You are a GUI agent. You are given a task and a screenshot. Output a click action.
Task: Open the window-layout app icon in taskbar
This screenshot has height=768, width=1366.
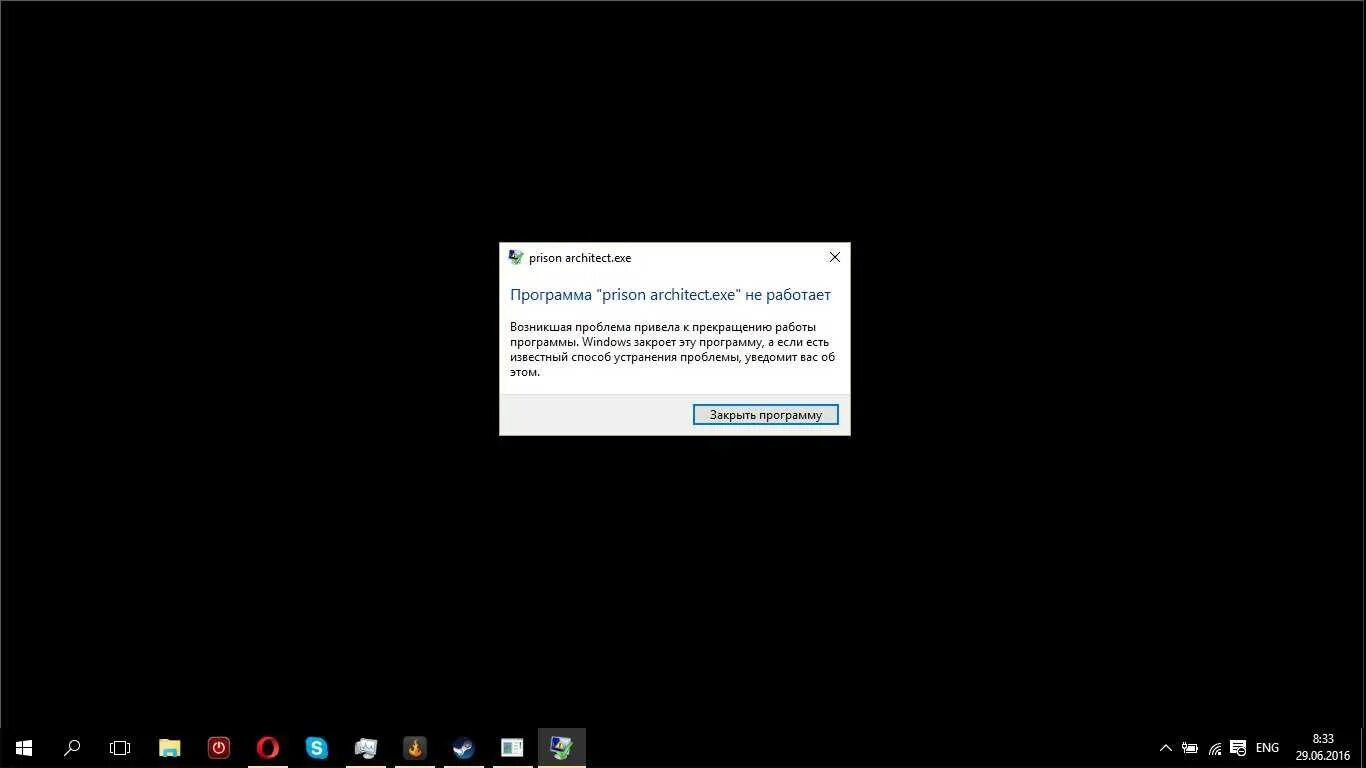pos(512,748)
